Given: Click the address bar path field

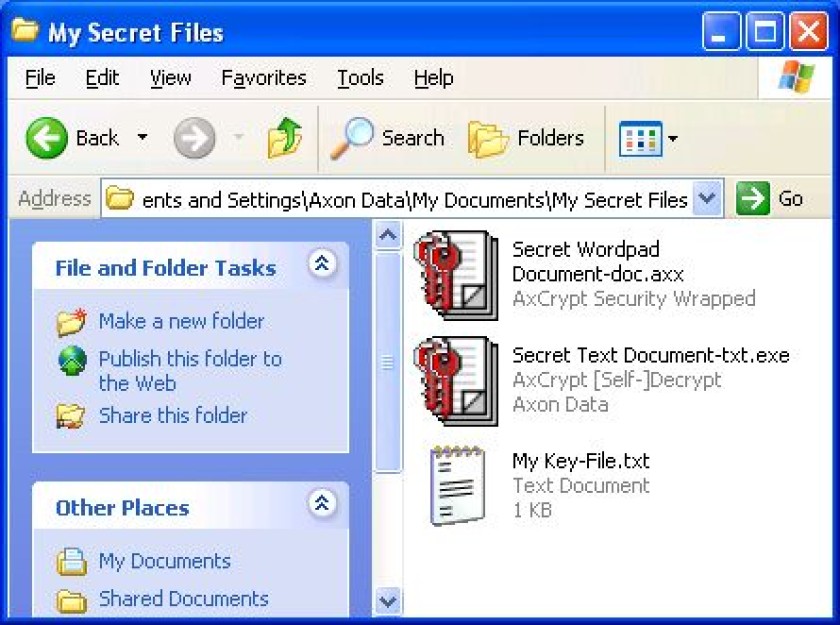Looking at the screenshot, I should point(414,200).
